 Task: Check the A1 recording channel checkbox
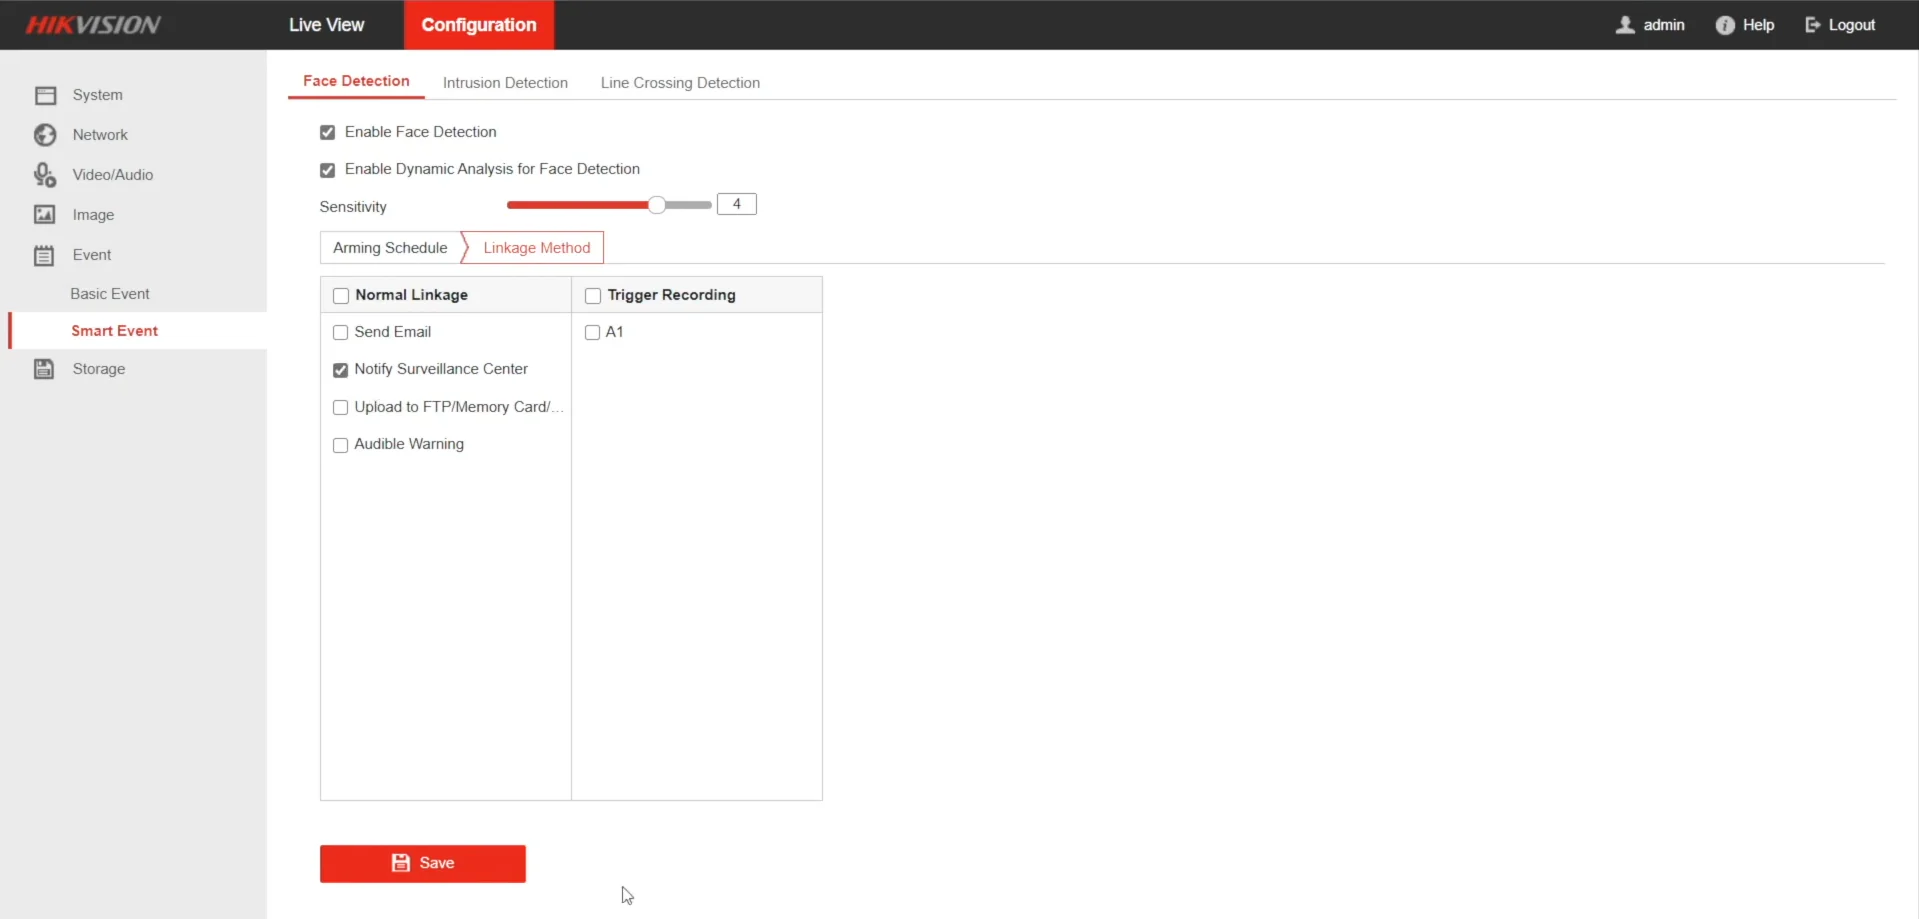coord(592,333)
